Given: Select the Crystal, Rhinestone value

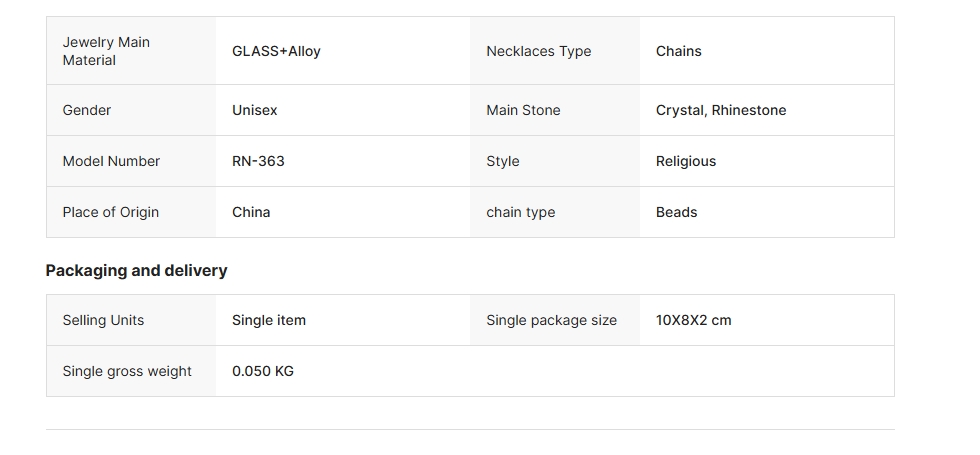Looking at the screenshot, I should (720, 110).
